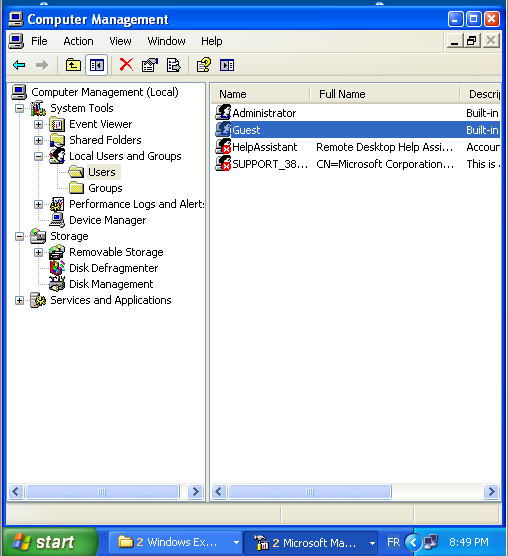
Task: Click the Windows Explorer taskbar group button
Action: 175,542
